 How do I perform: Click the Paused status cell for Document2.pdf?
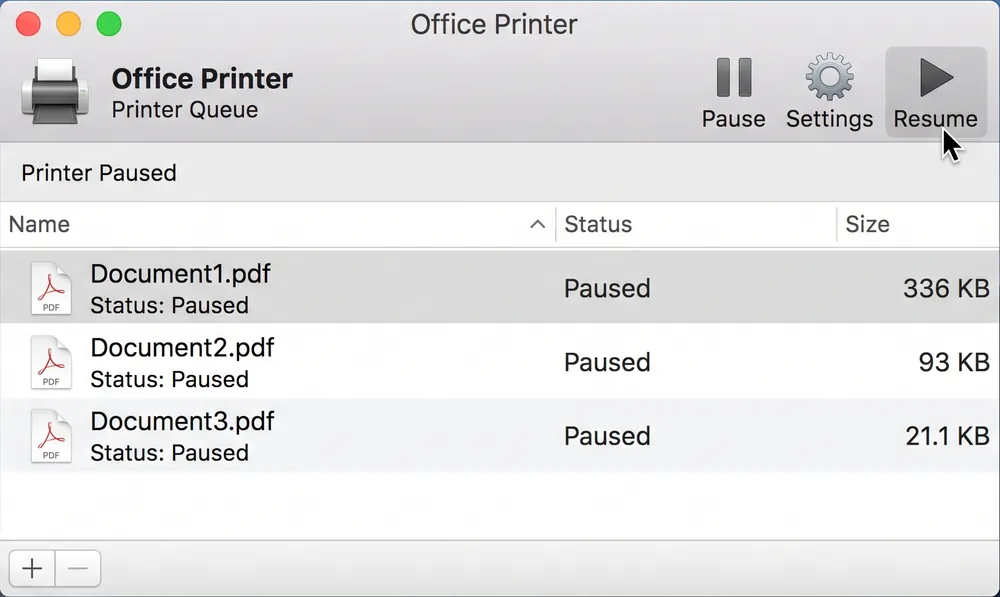607,362
